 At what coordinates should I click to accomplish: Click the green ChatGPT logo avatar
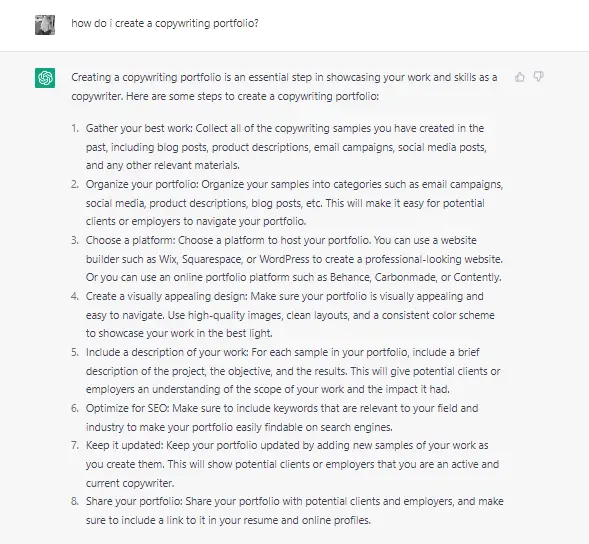tap(45, 78)
